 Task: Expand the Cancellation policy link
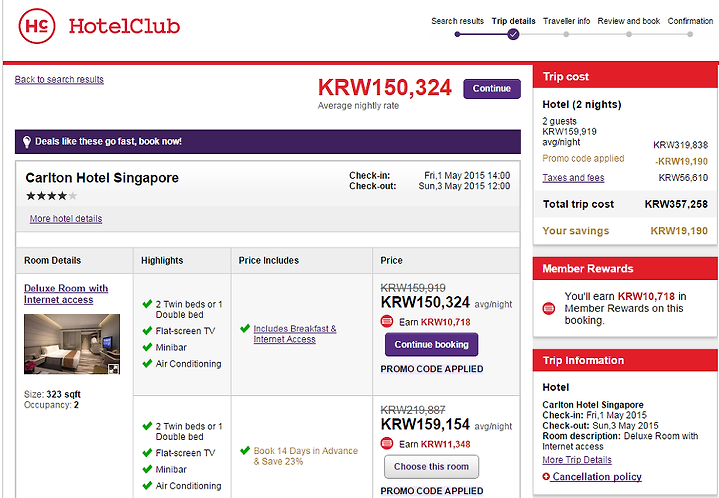pyautogui.click(x=597, y=477)
